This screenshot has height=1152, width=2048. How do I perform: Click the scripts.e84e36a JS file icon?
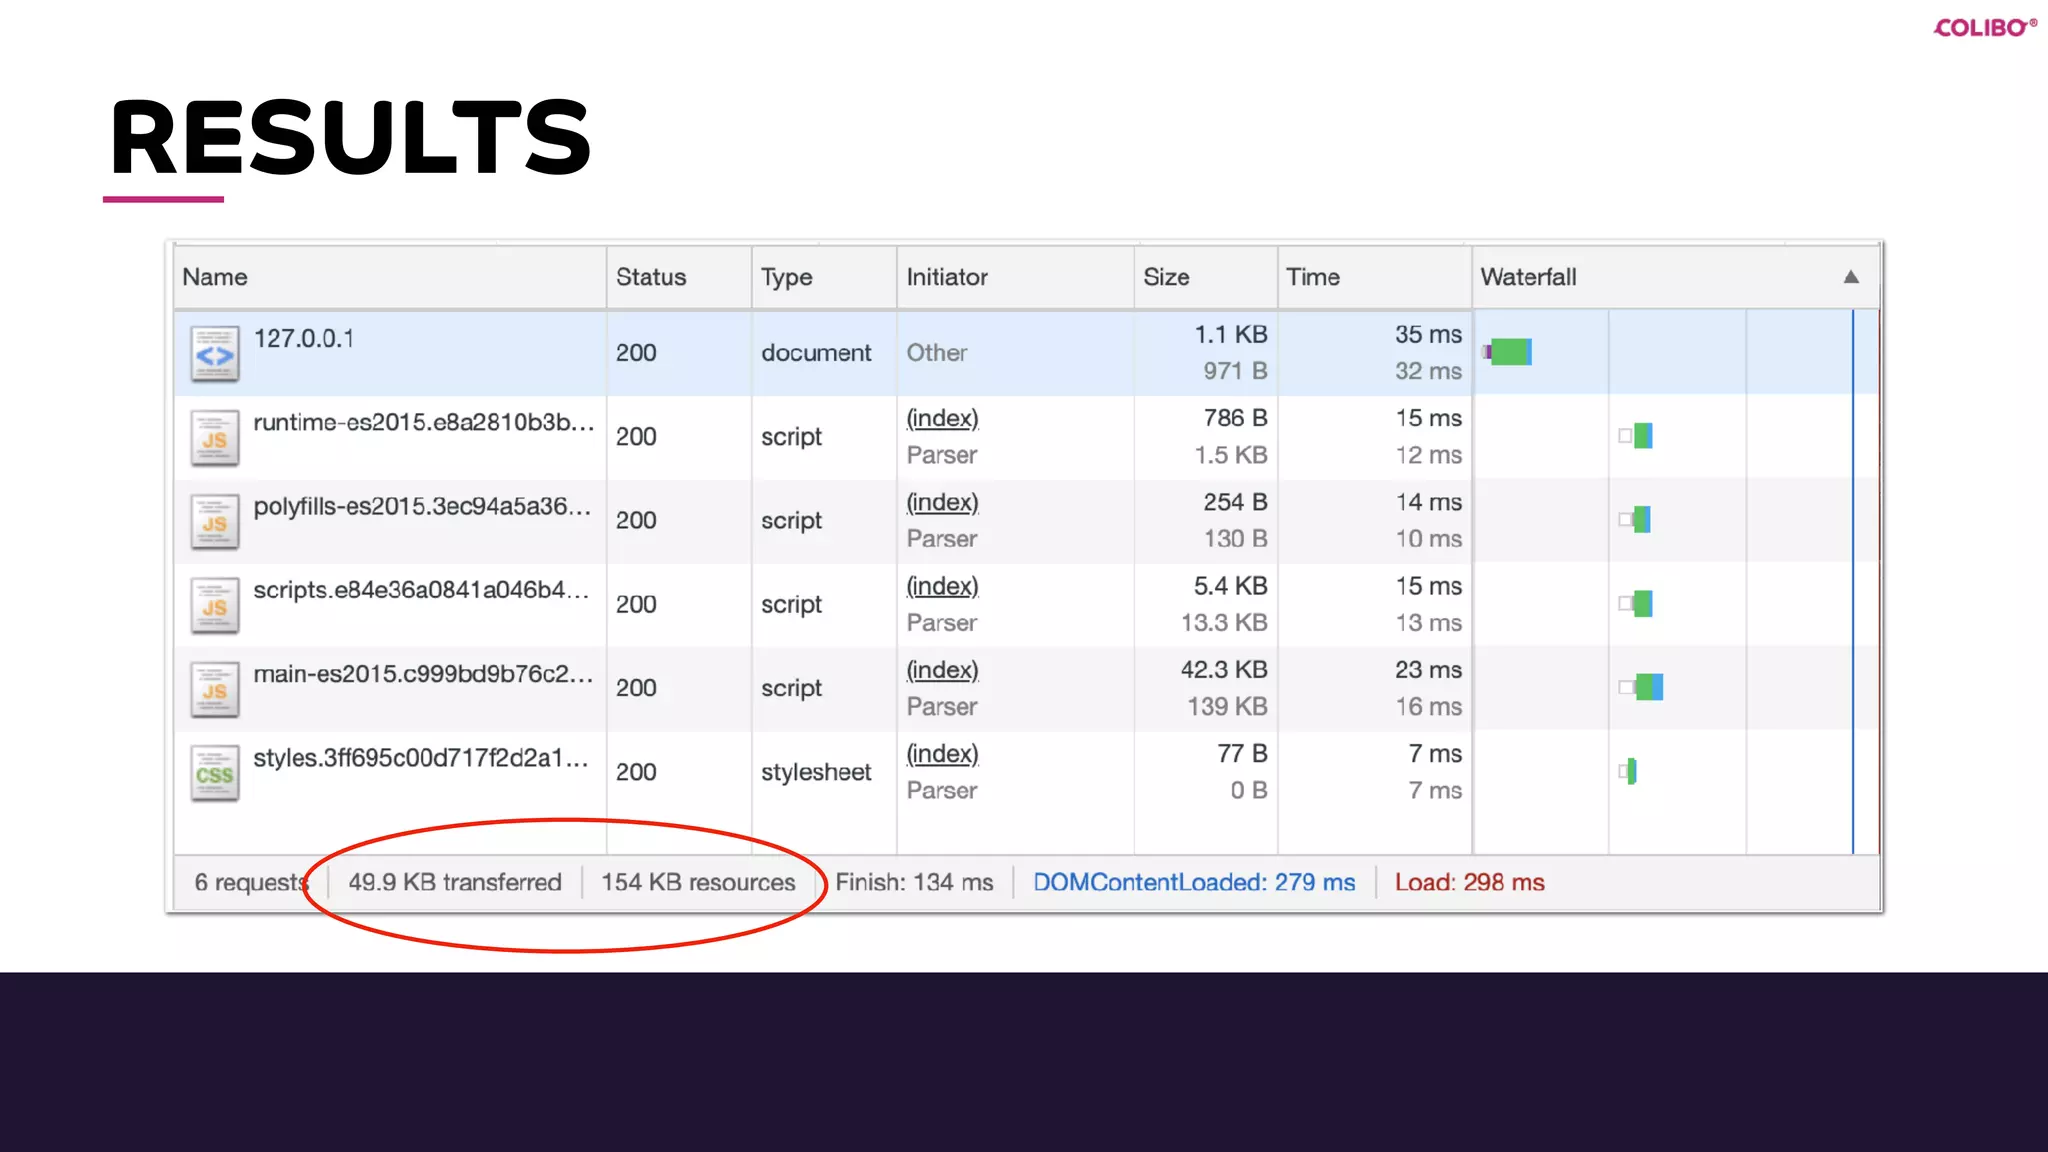pyautogui.click(x=215, y=606)
